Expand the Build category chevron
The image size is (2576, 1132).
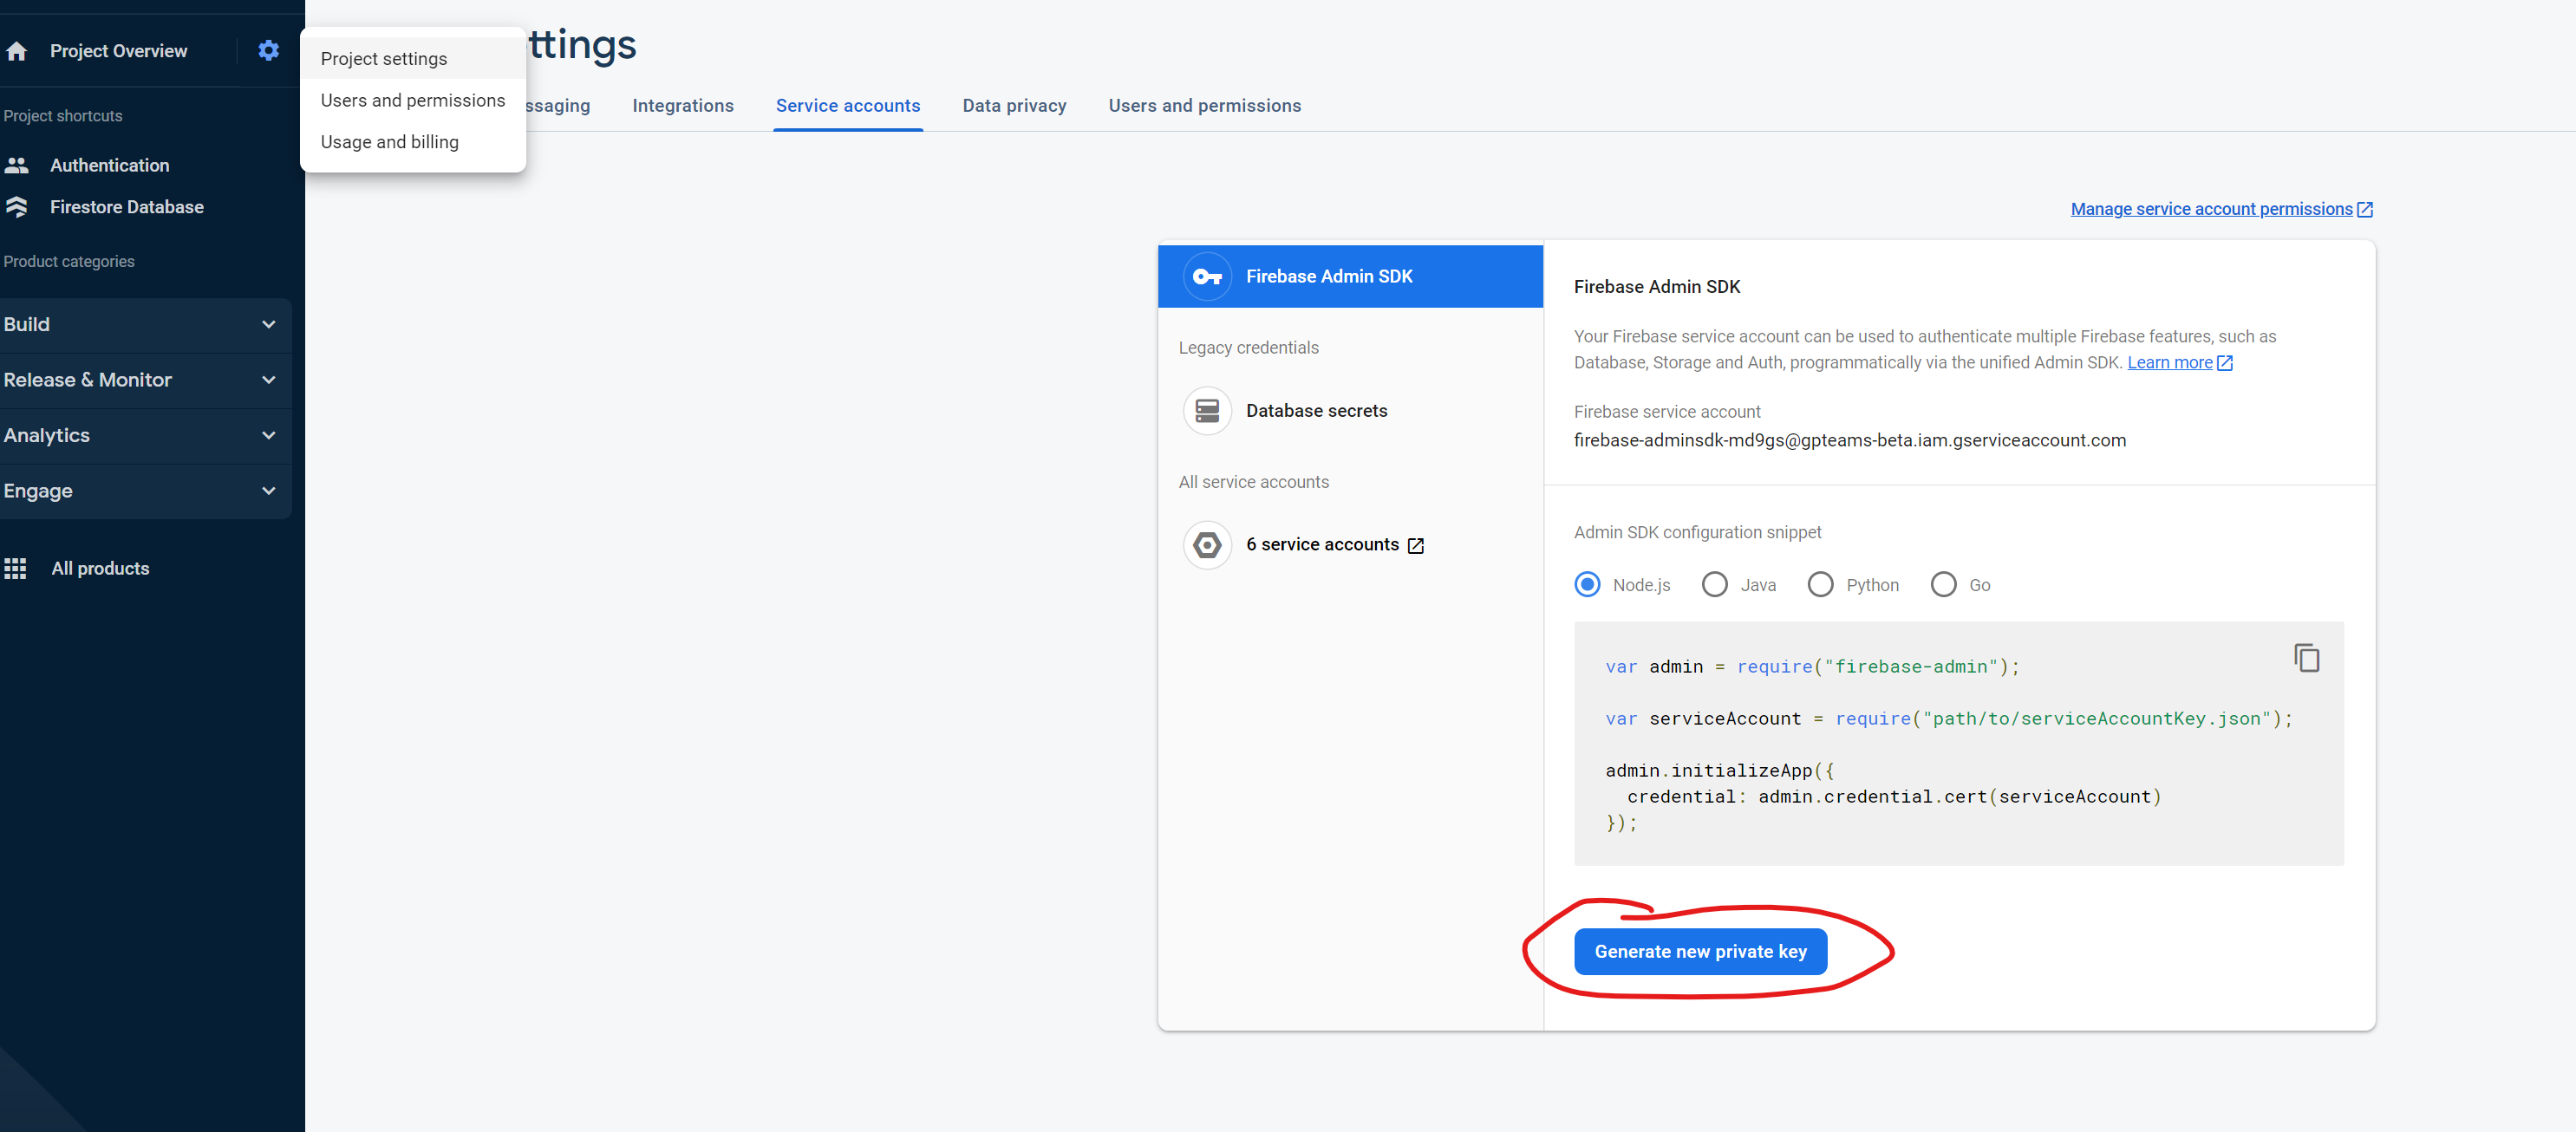[268, 324]
